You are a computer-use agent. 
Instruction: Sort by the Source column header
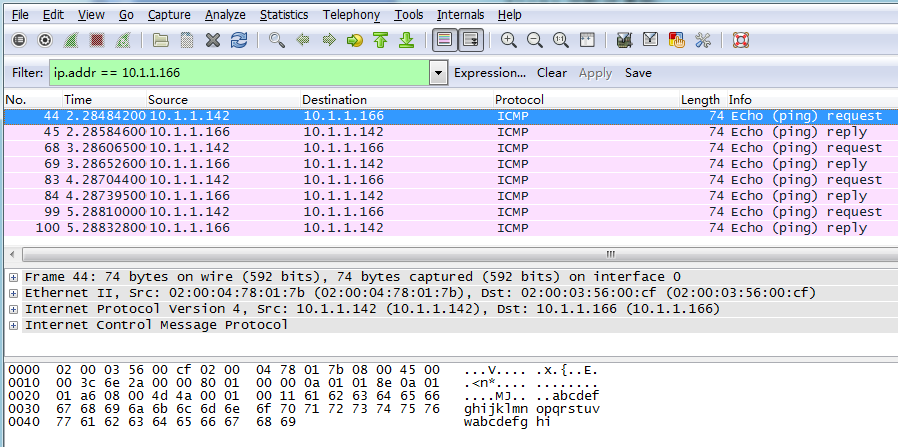pyautogui.click(x=223, y=100)
